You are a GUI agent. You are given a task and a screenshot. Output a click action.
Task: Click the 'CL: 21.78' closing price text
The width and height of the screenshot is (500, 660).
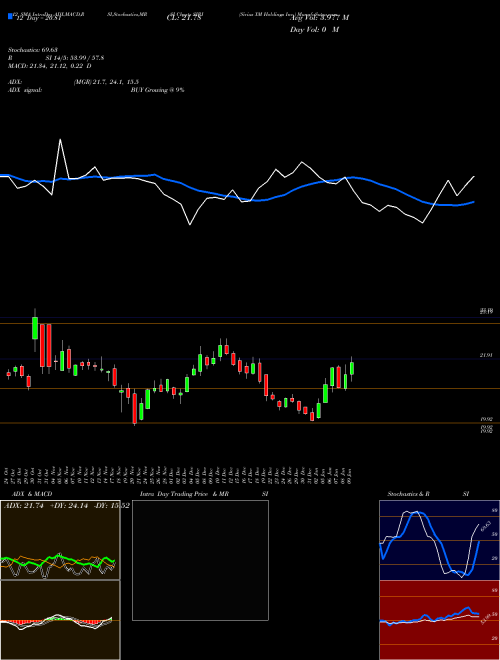tap(184, 18)
